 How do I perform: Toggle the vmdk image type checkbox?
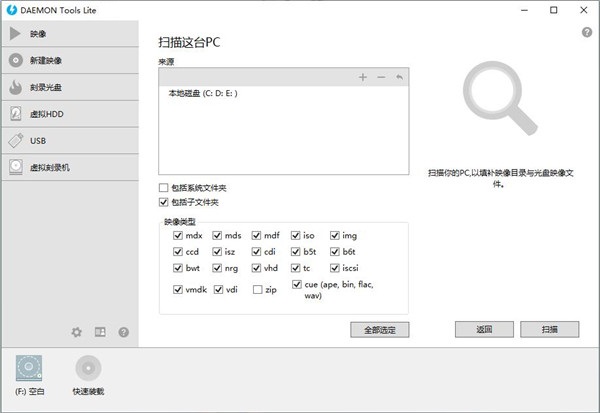pos(178,290)
